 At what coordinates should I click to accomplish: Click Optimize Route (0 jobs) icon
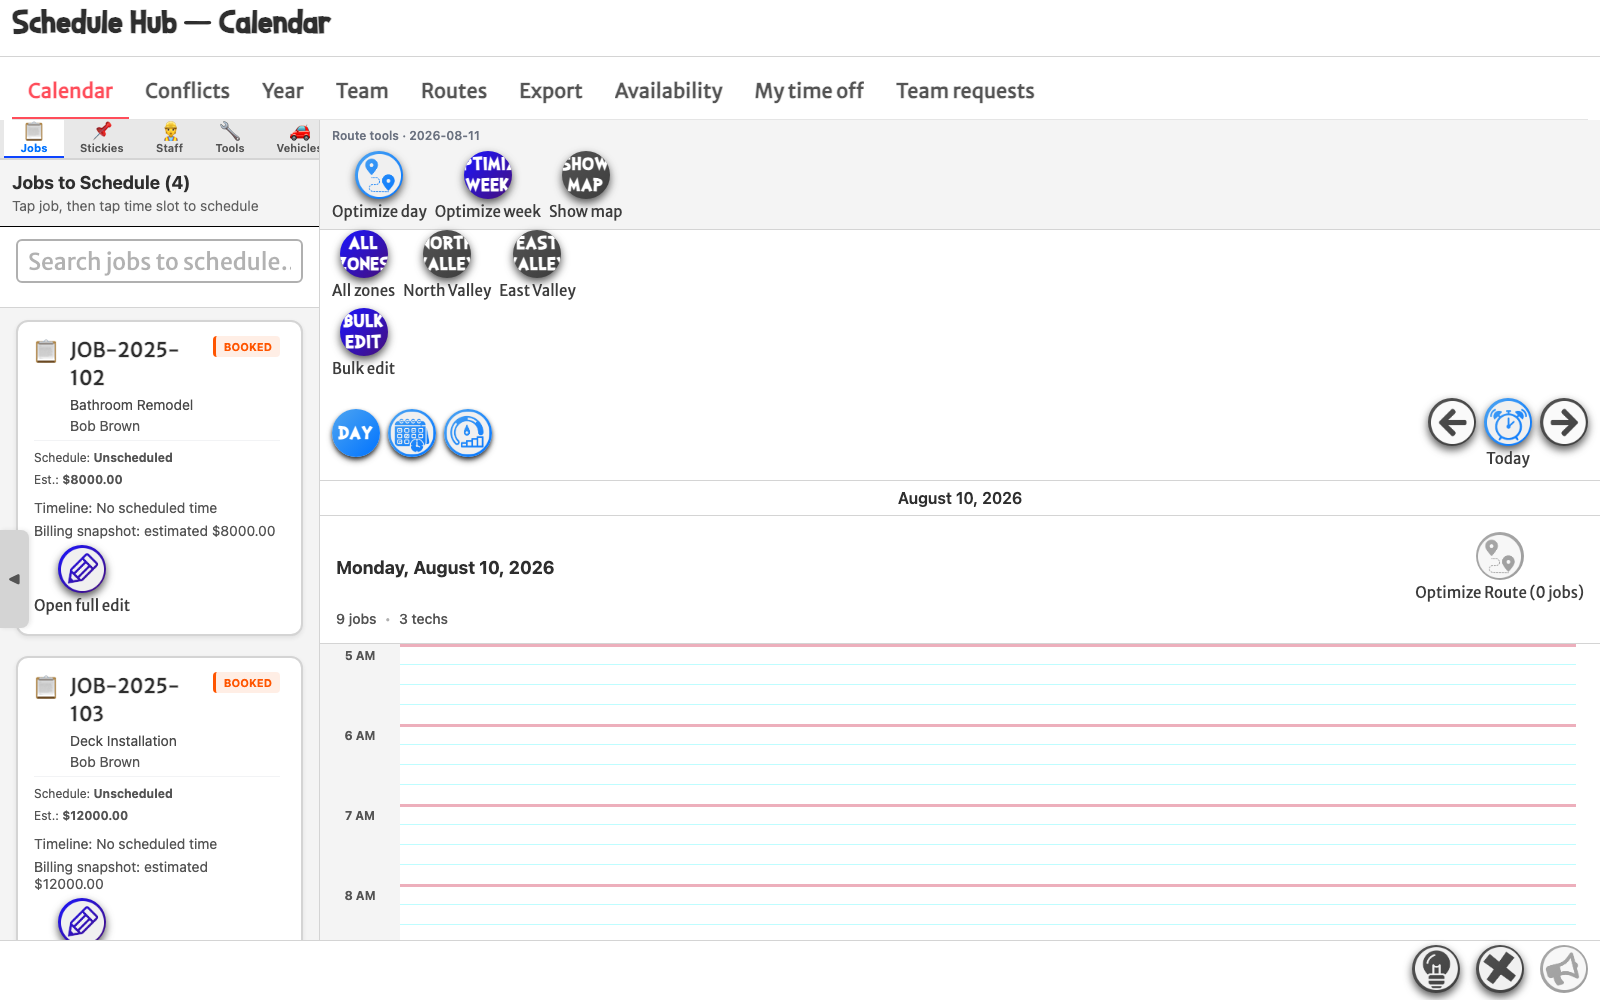1500,556
